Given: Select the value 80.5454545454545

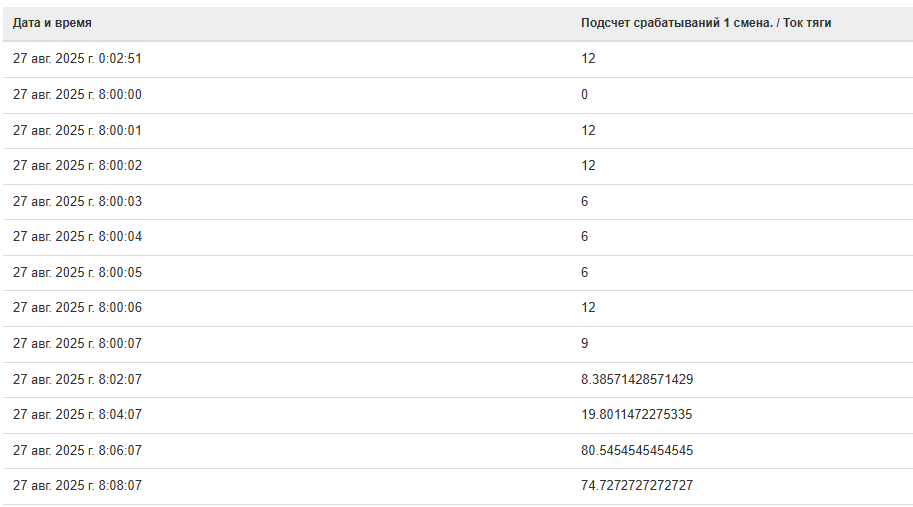Looking at the screenshot, I should (x=637, y=451).
